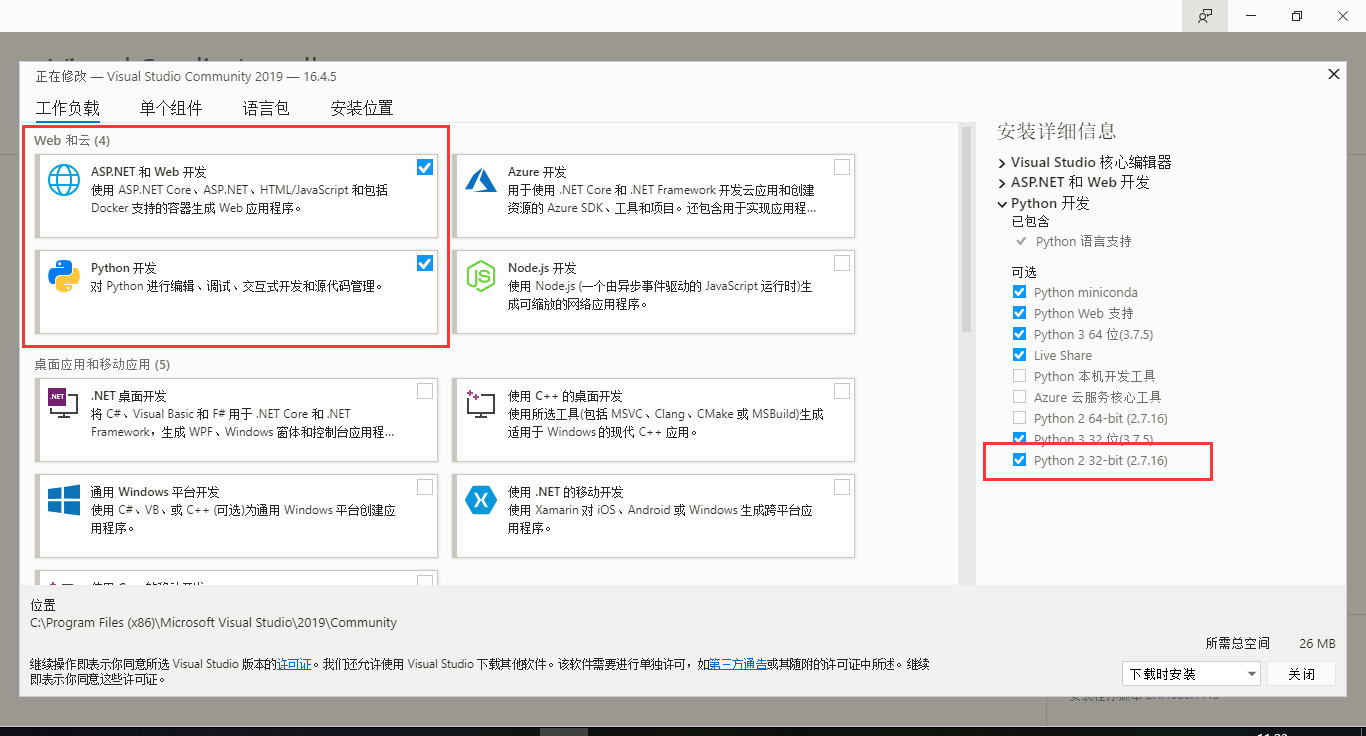Uncheck Live Share option

[1019, 355]
